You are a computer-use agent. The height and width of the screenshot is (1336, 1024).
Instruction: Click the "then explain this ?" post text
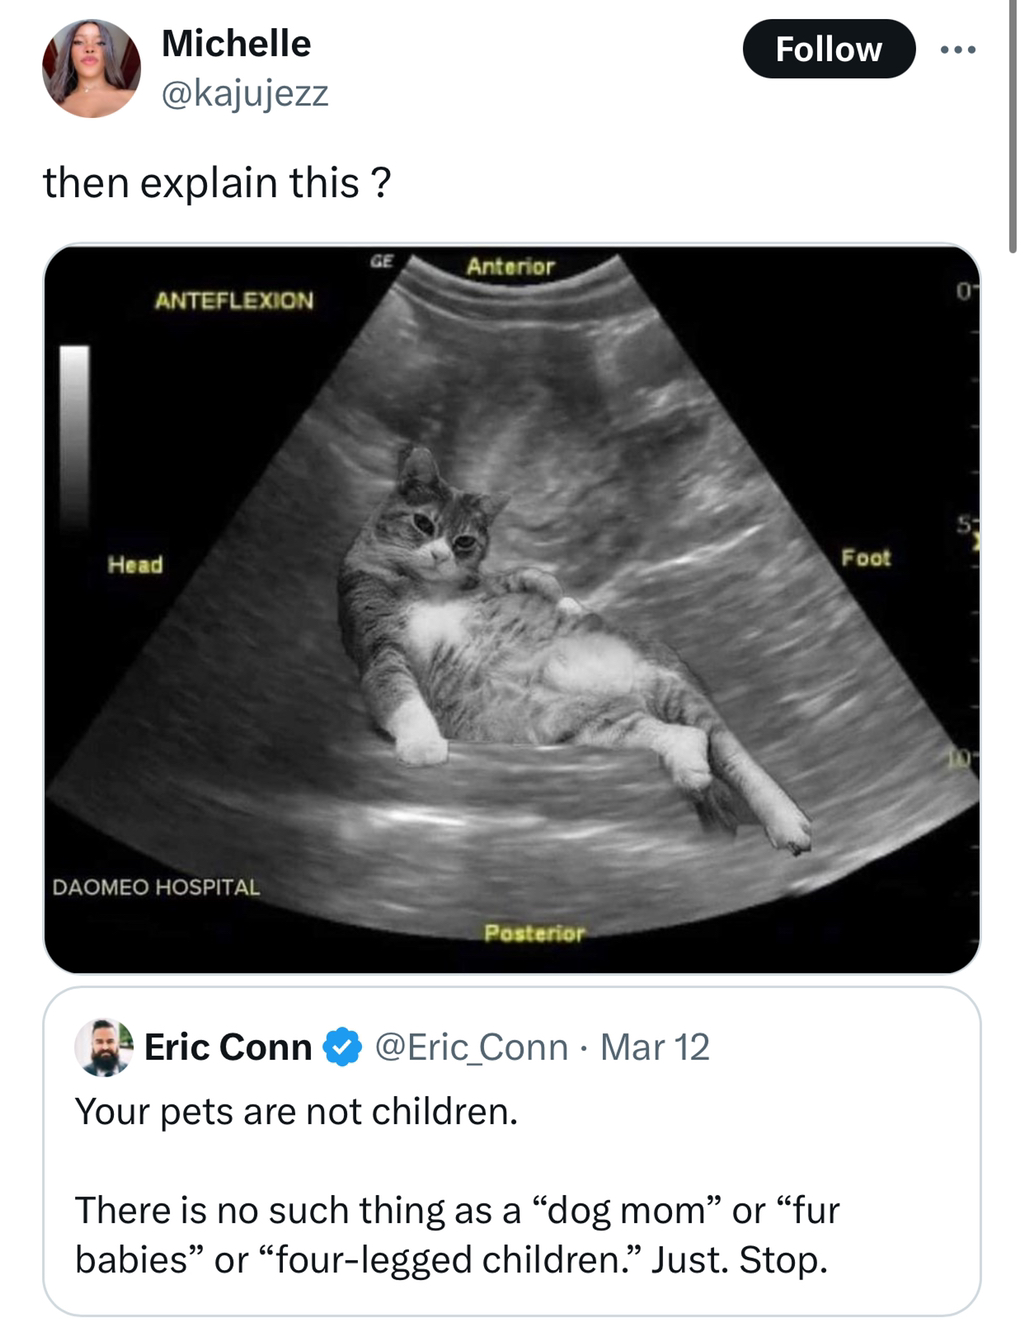click(217, 183)
